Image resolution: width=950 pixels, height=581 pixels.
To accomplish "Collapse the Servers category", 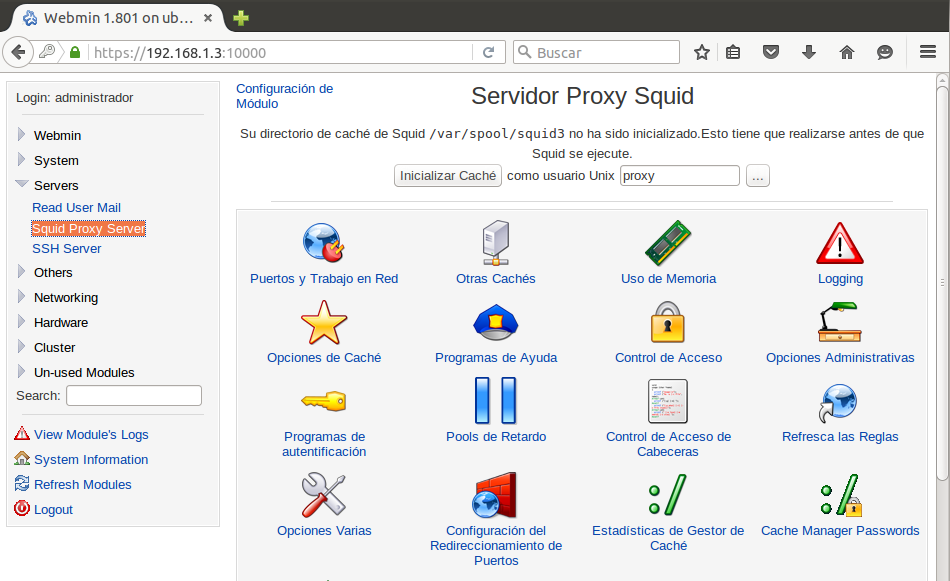I will click(x=22, y=184).
